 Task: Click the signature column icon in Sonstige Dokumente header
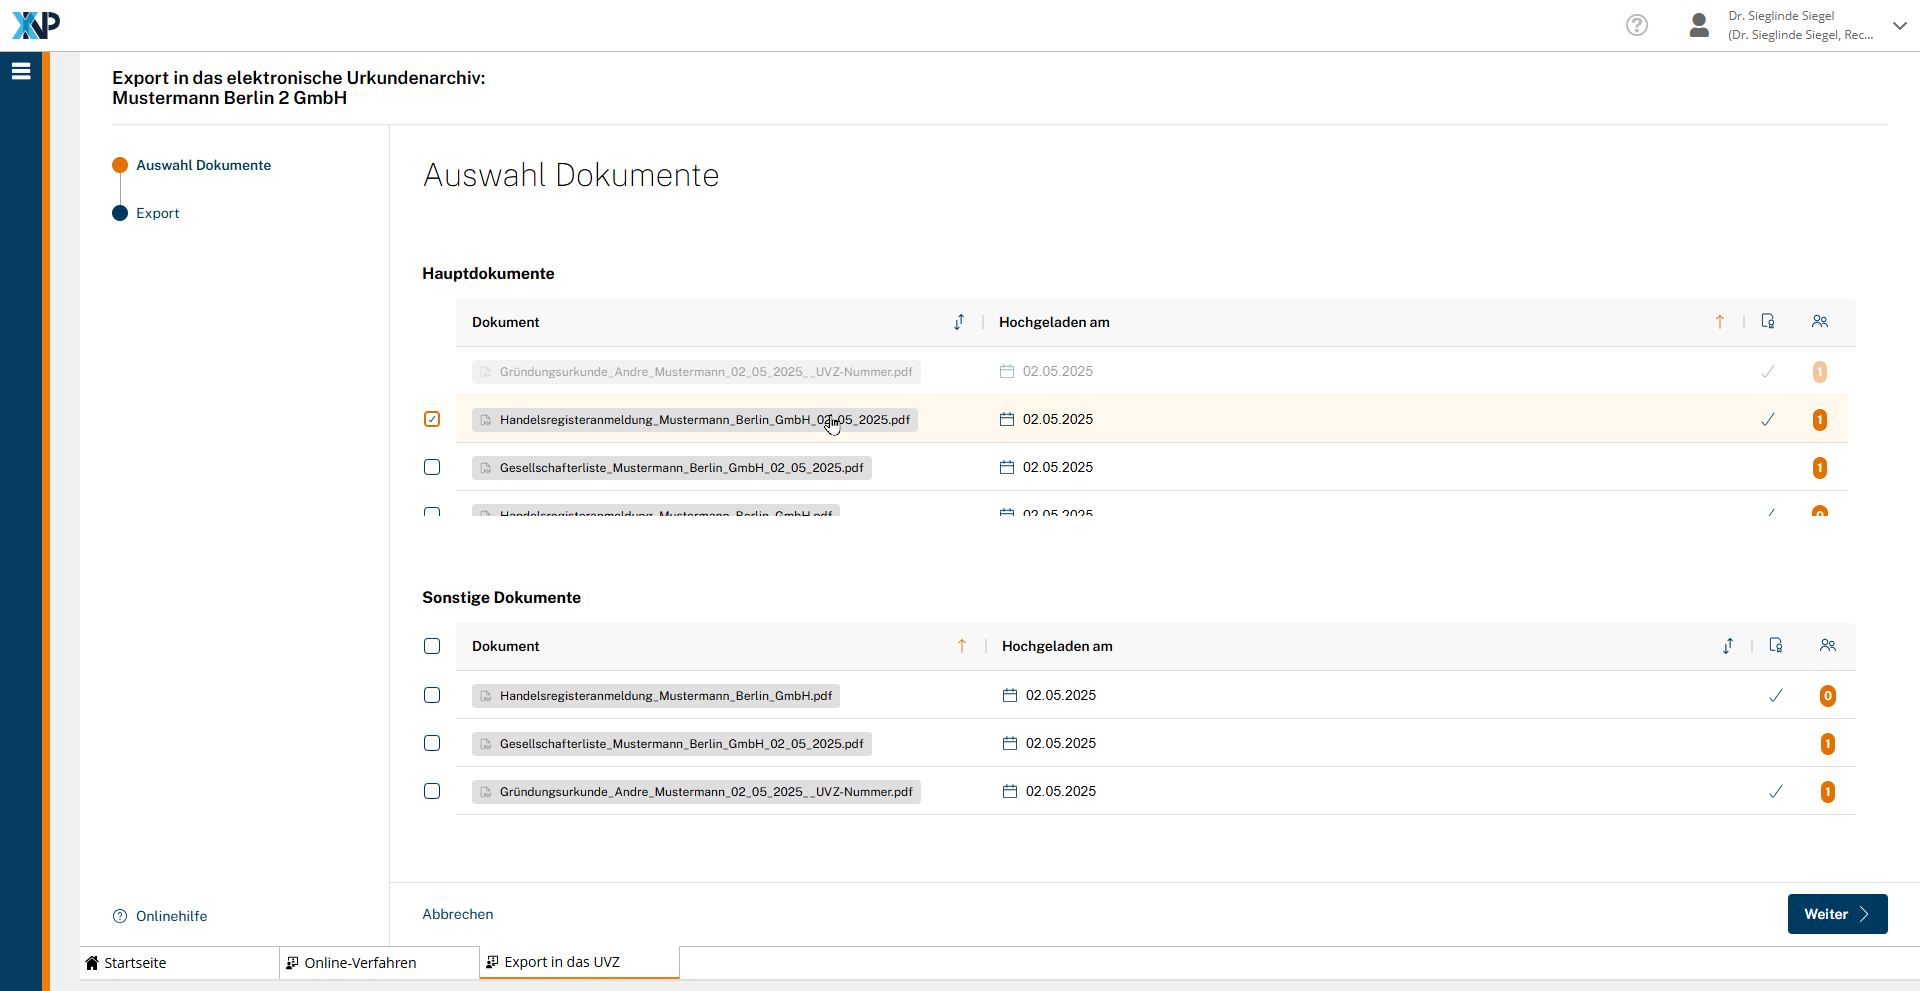(x=1776, y=646)
